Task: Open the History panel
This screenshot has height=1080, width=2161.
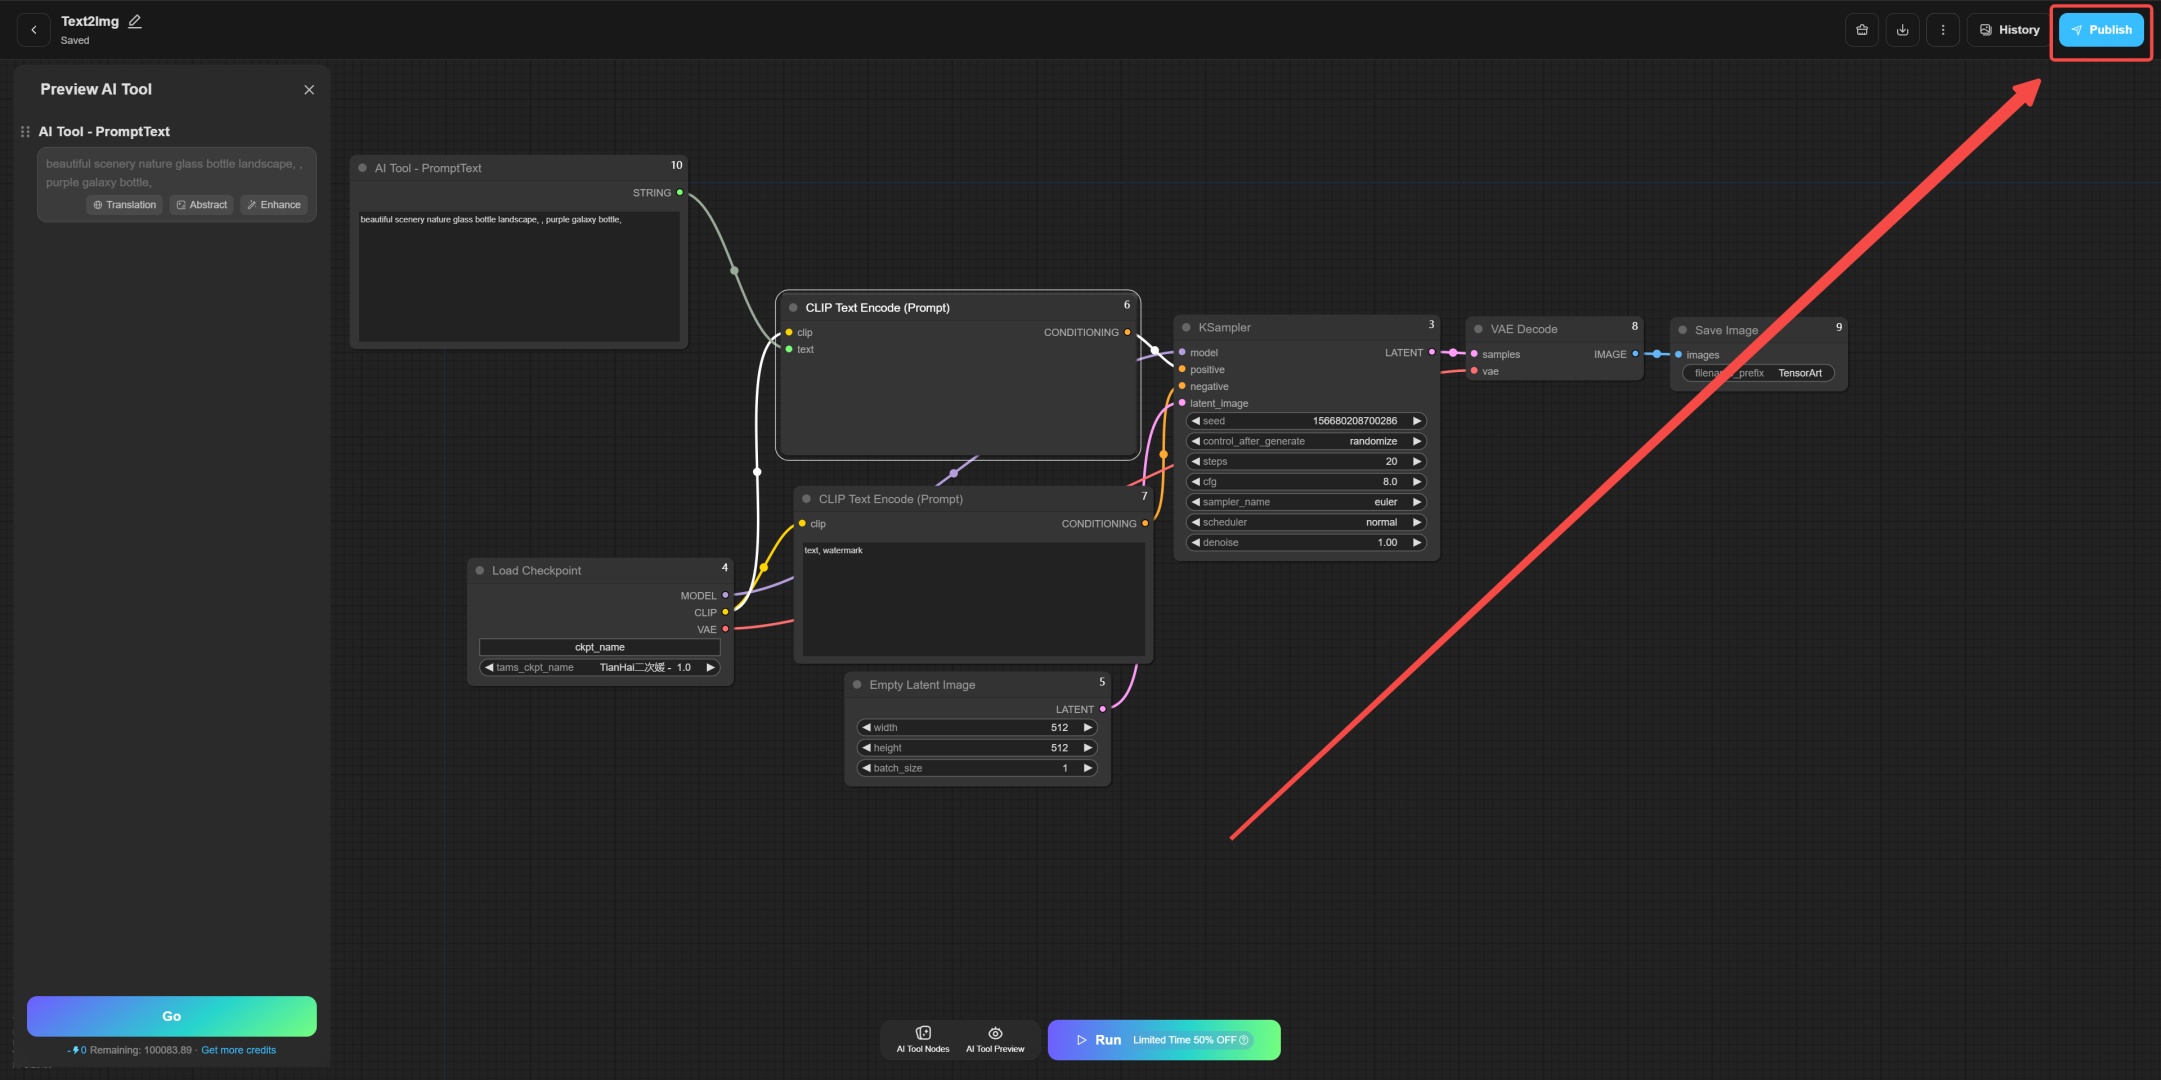Action: (x=2009, y=30)
